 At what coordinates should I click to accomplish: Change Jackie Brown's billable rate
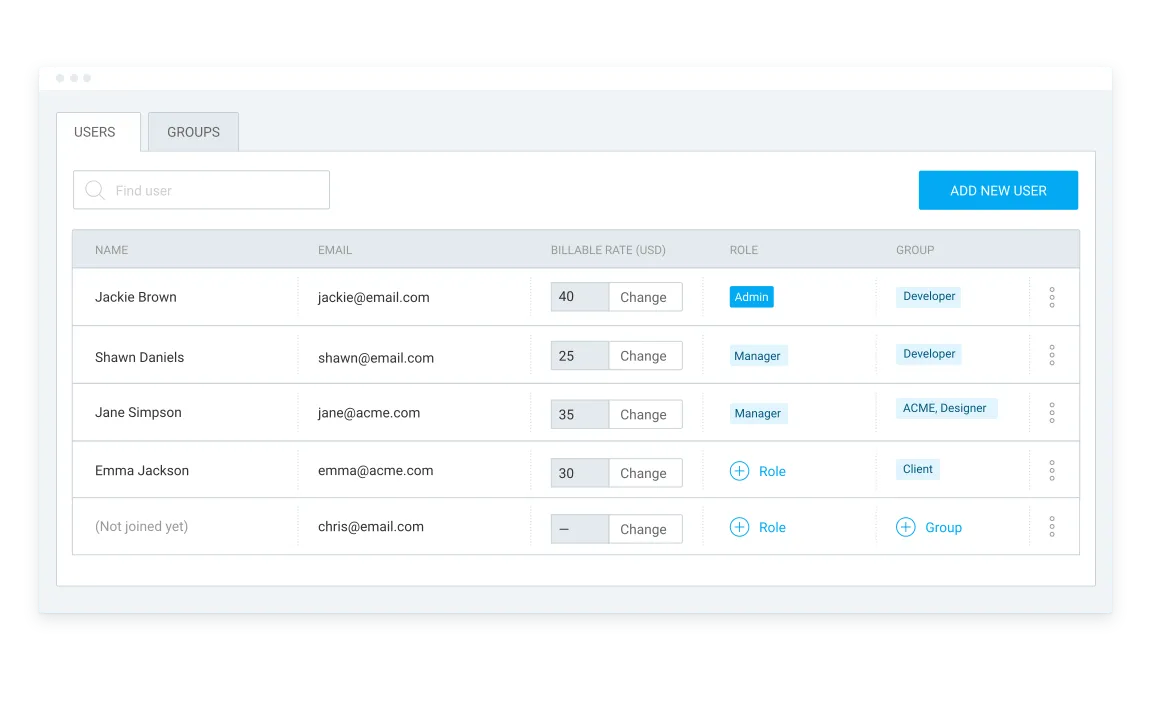645,297
